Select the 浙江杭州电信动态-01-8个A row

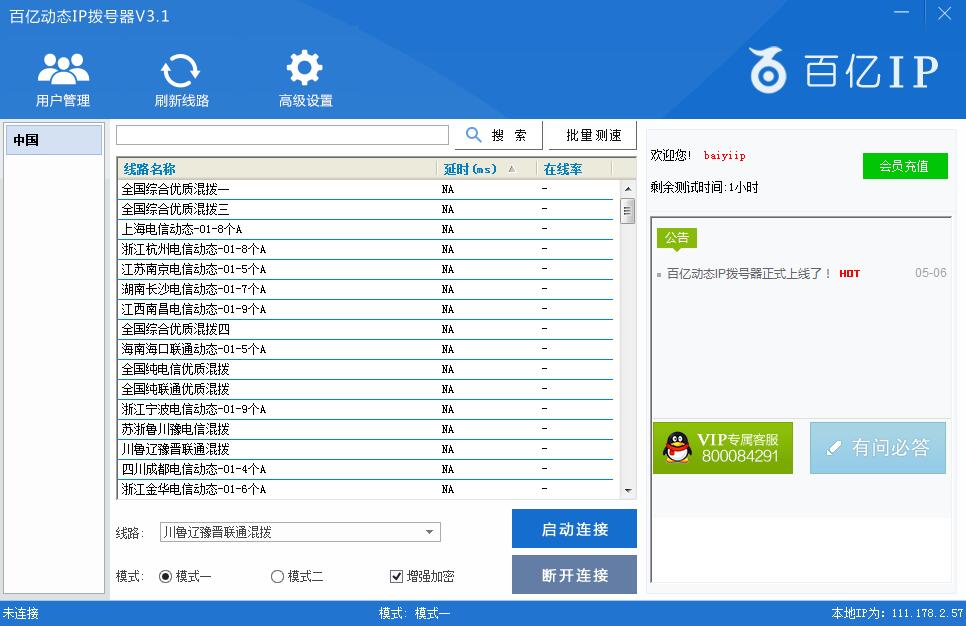[365, 249]
